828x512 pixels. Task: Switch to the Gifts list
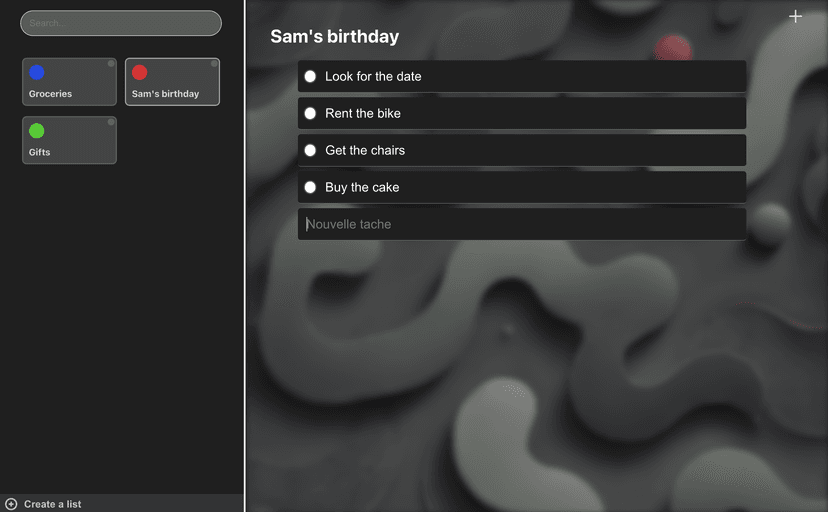[x=69, y=141]
